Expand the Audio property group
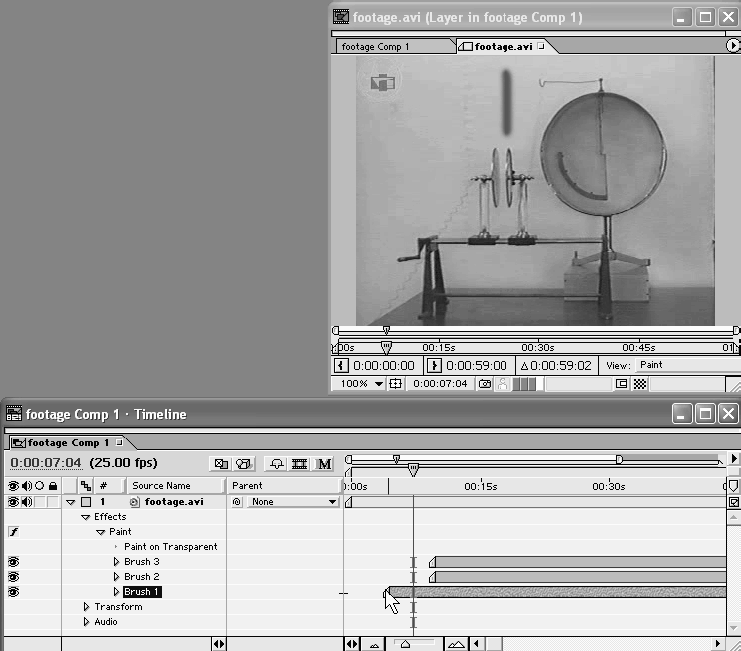The width and height of the screenshot is (741, 651). point(86,622)
